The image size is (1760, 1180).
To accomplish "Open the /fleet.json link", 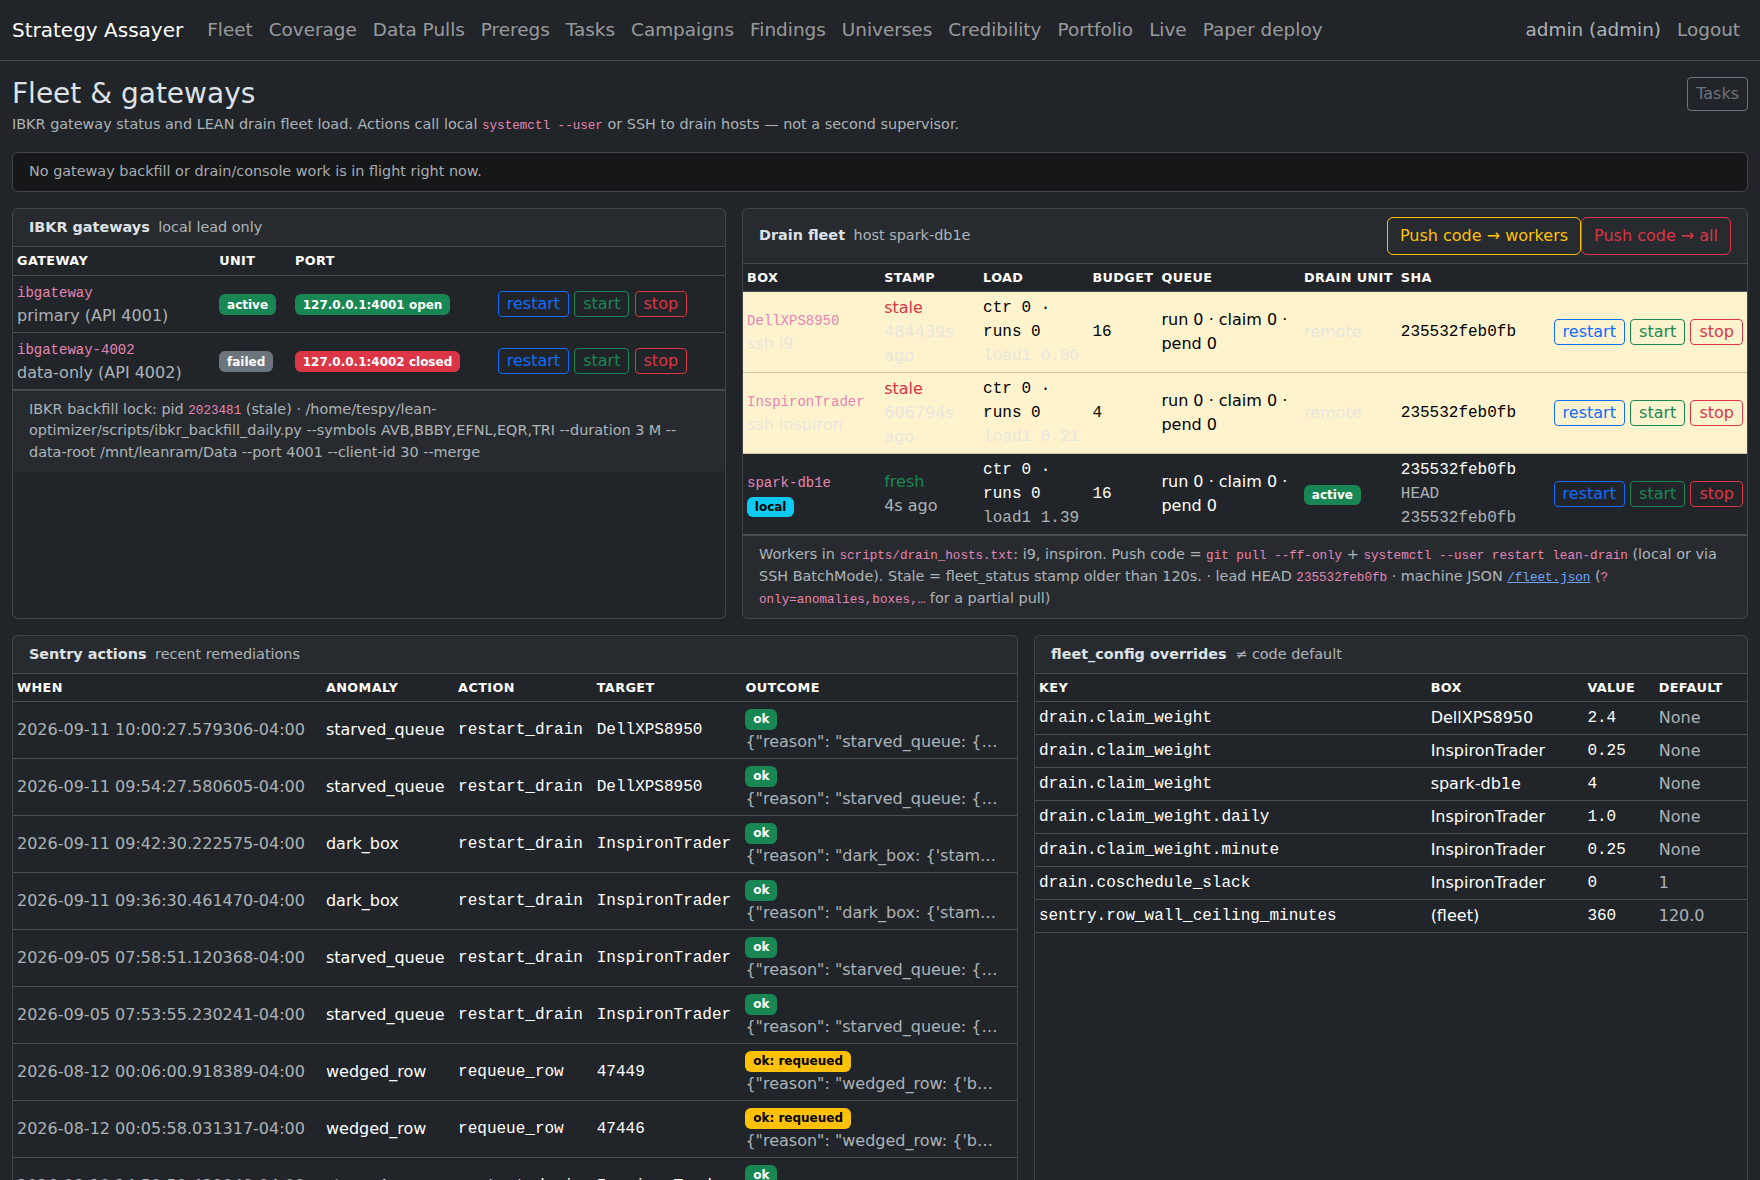I will pos(1548,577).
